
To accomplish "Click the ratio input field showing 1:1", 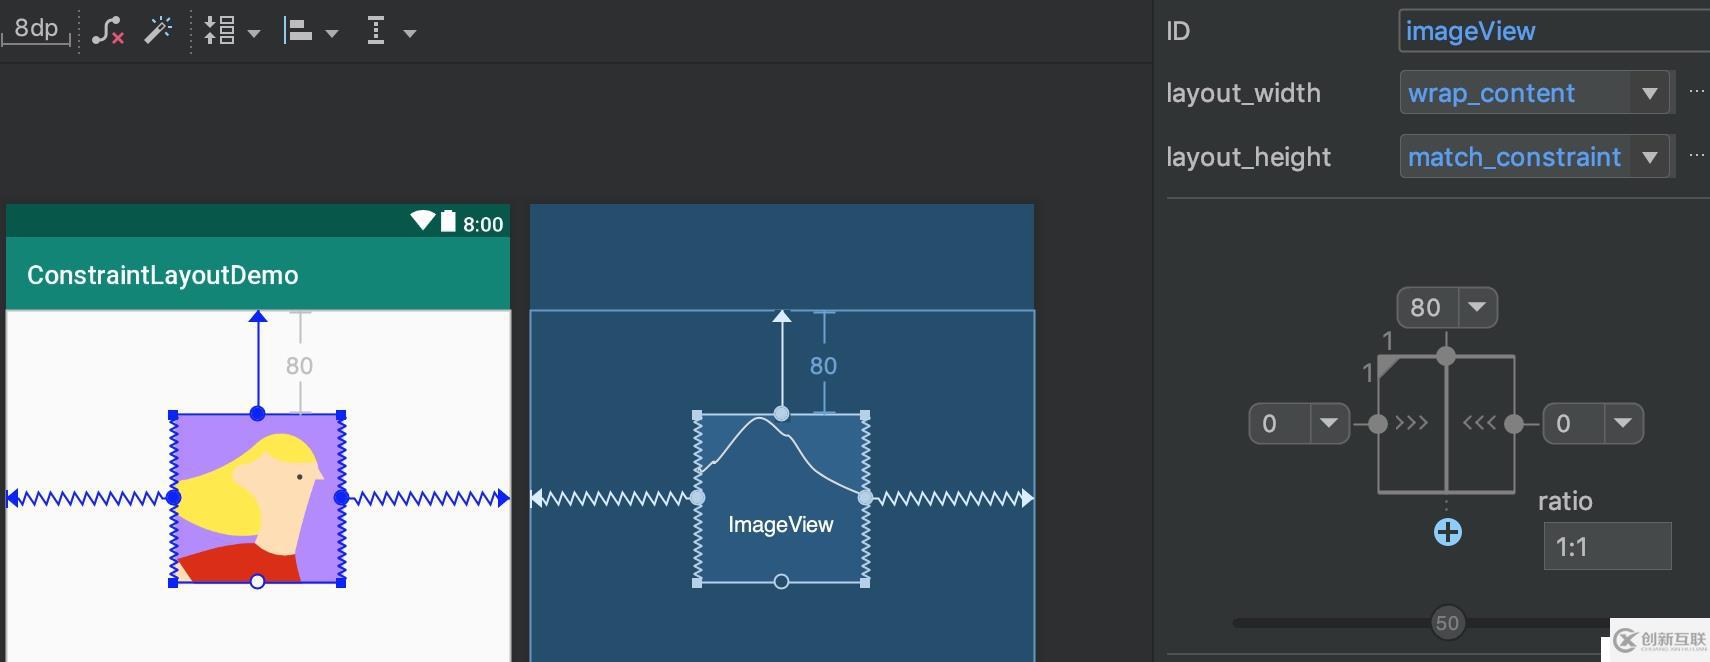I will click(1607, 547).
